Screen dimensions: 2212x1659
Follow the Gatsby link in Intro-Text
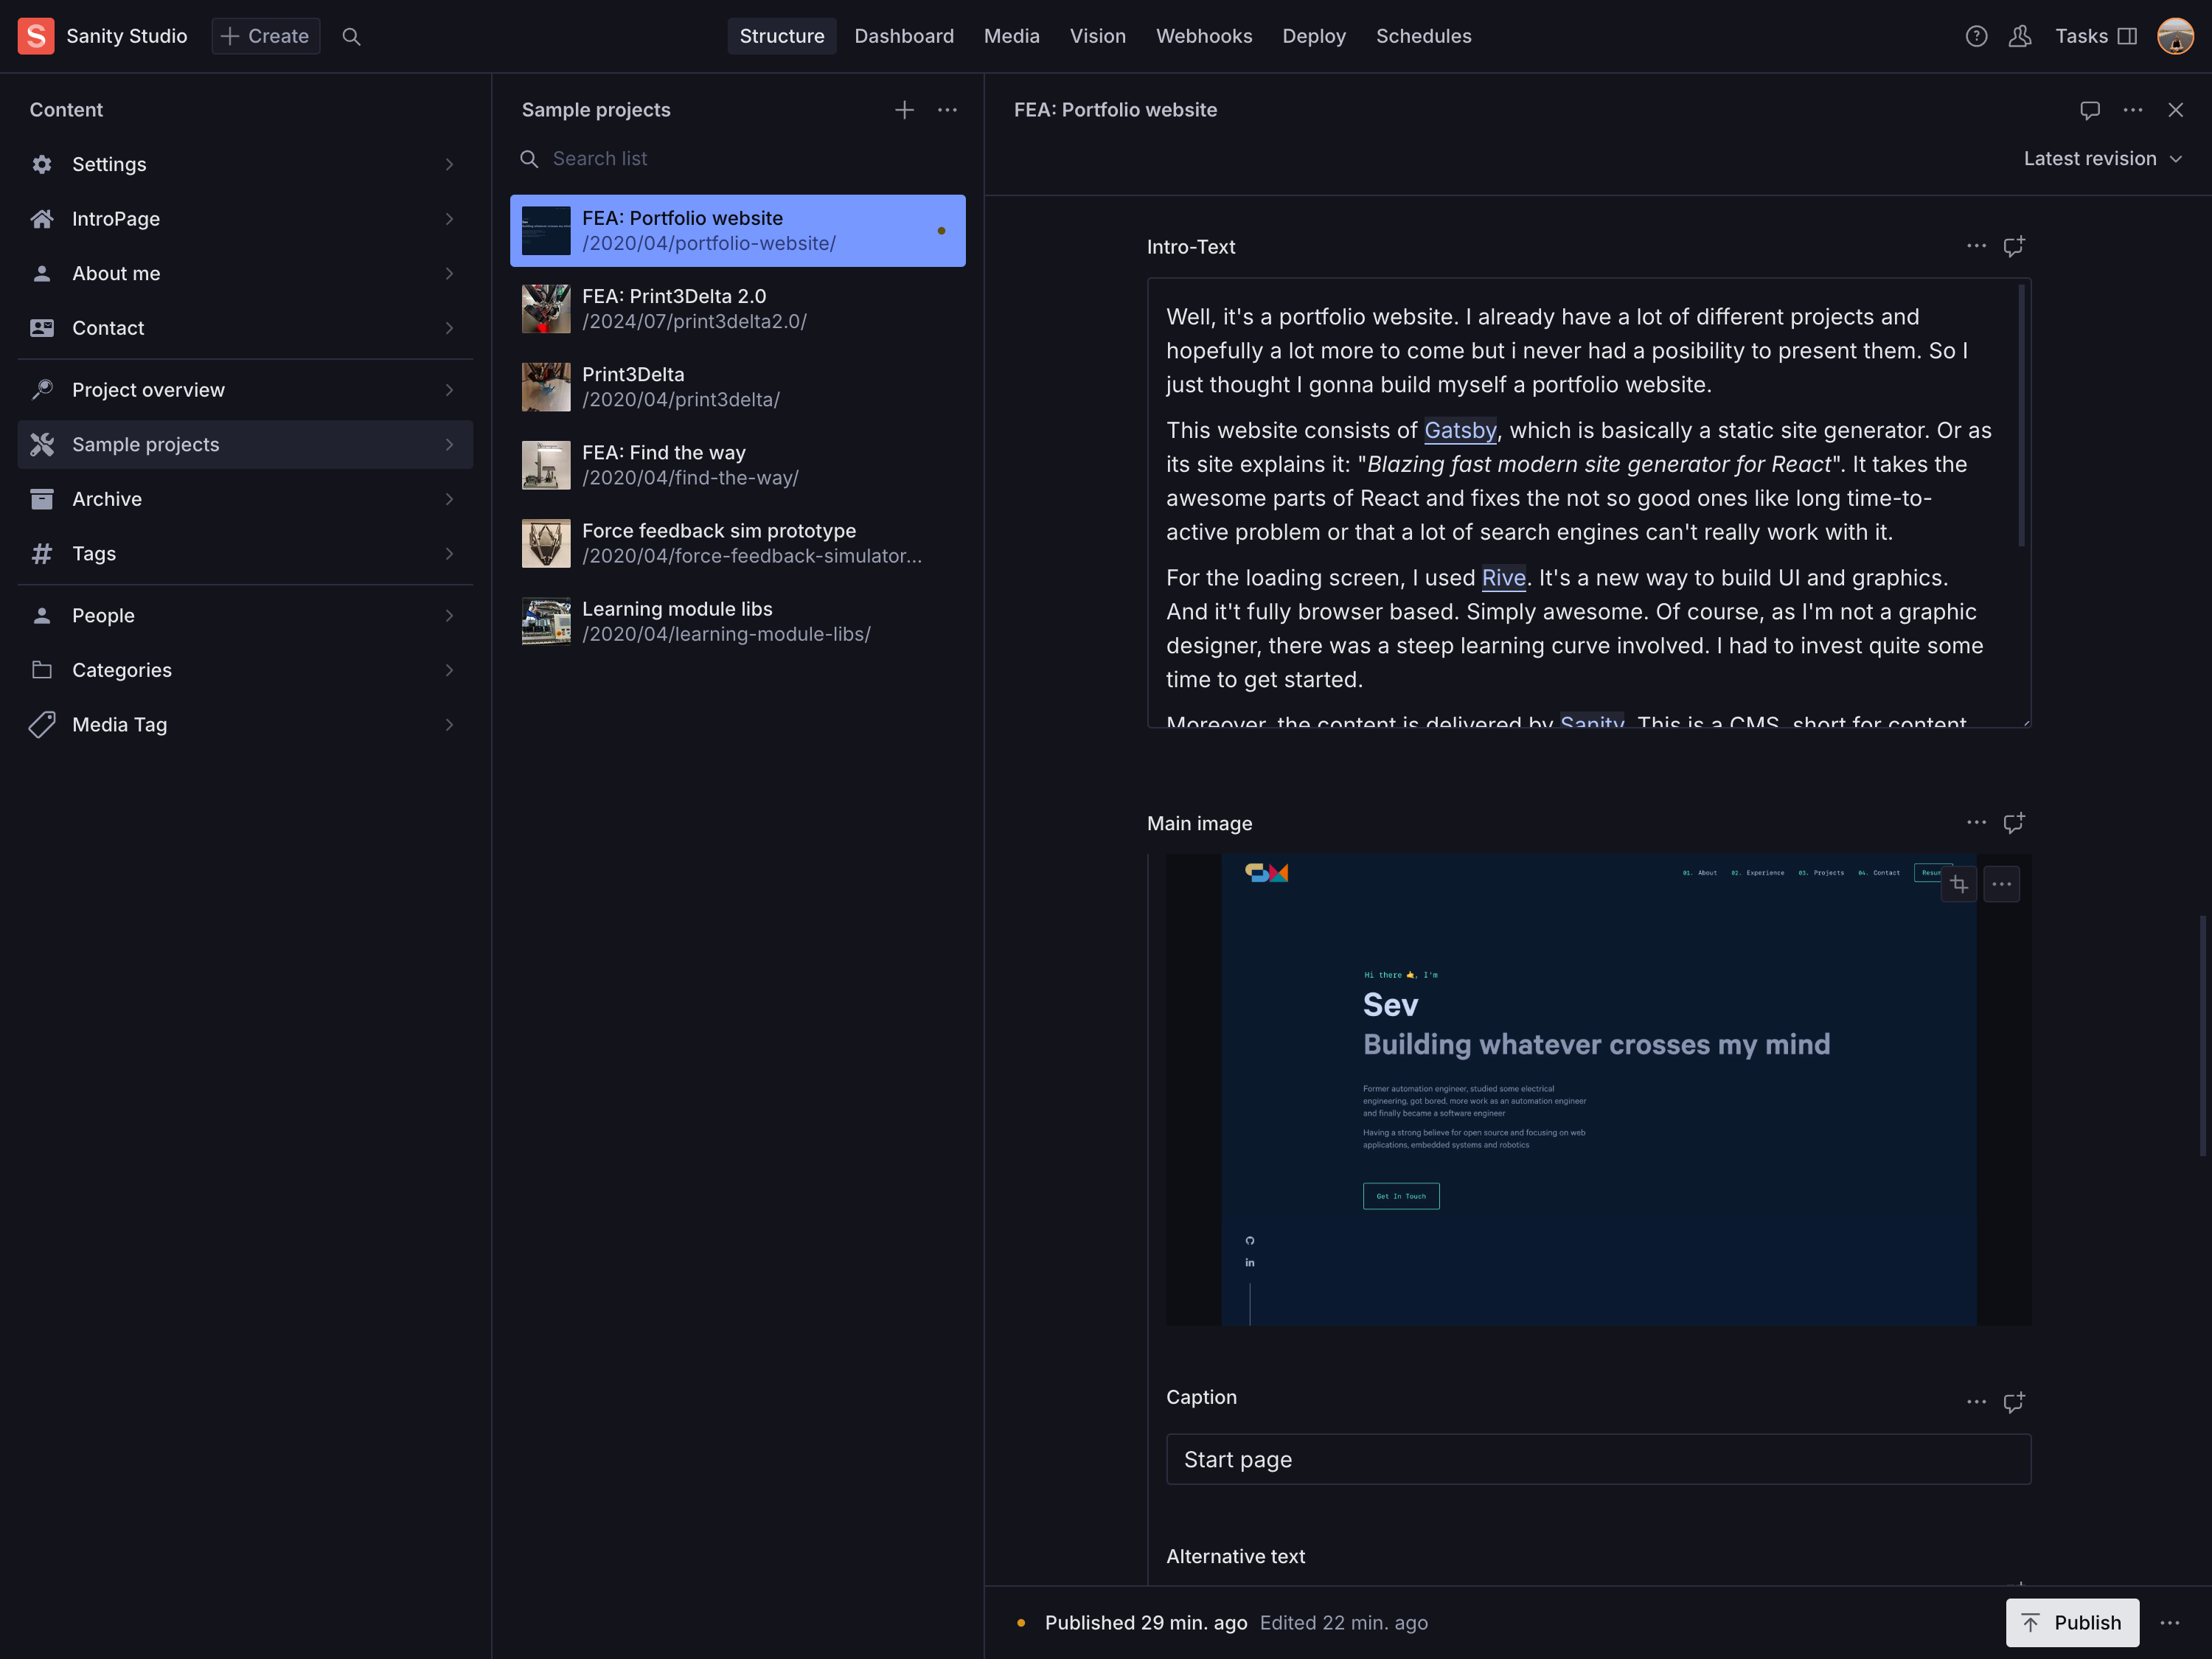(x=1459, y=430)
